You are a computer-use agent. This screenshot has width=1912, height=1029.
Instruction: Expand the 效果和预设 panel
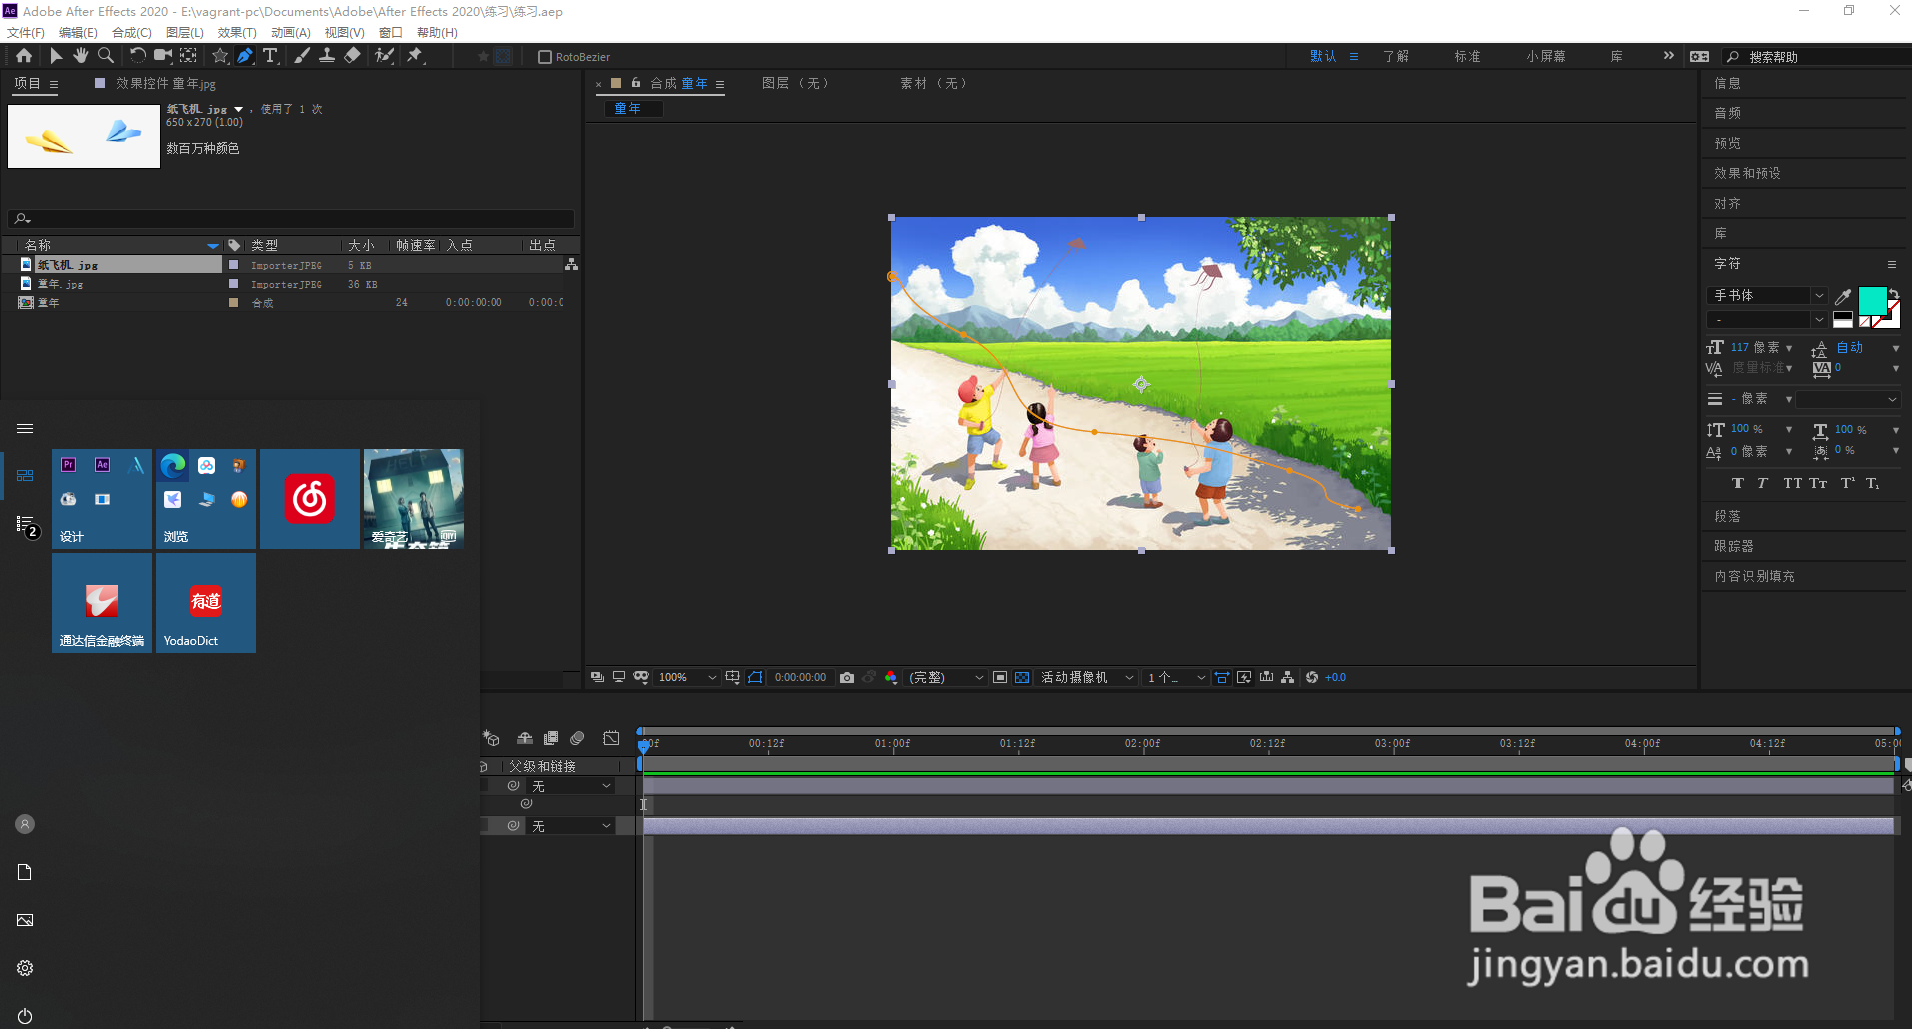1747,173
